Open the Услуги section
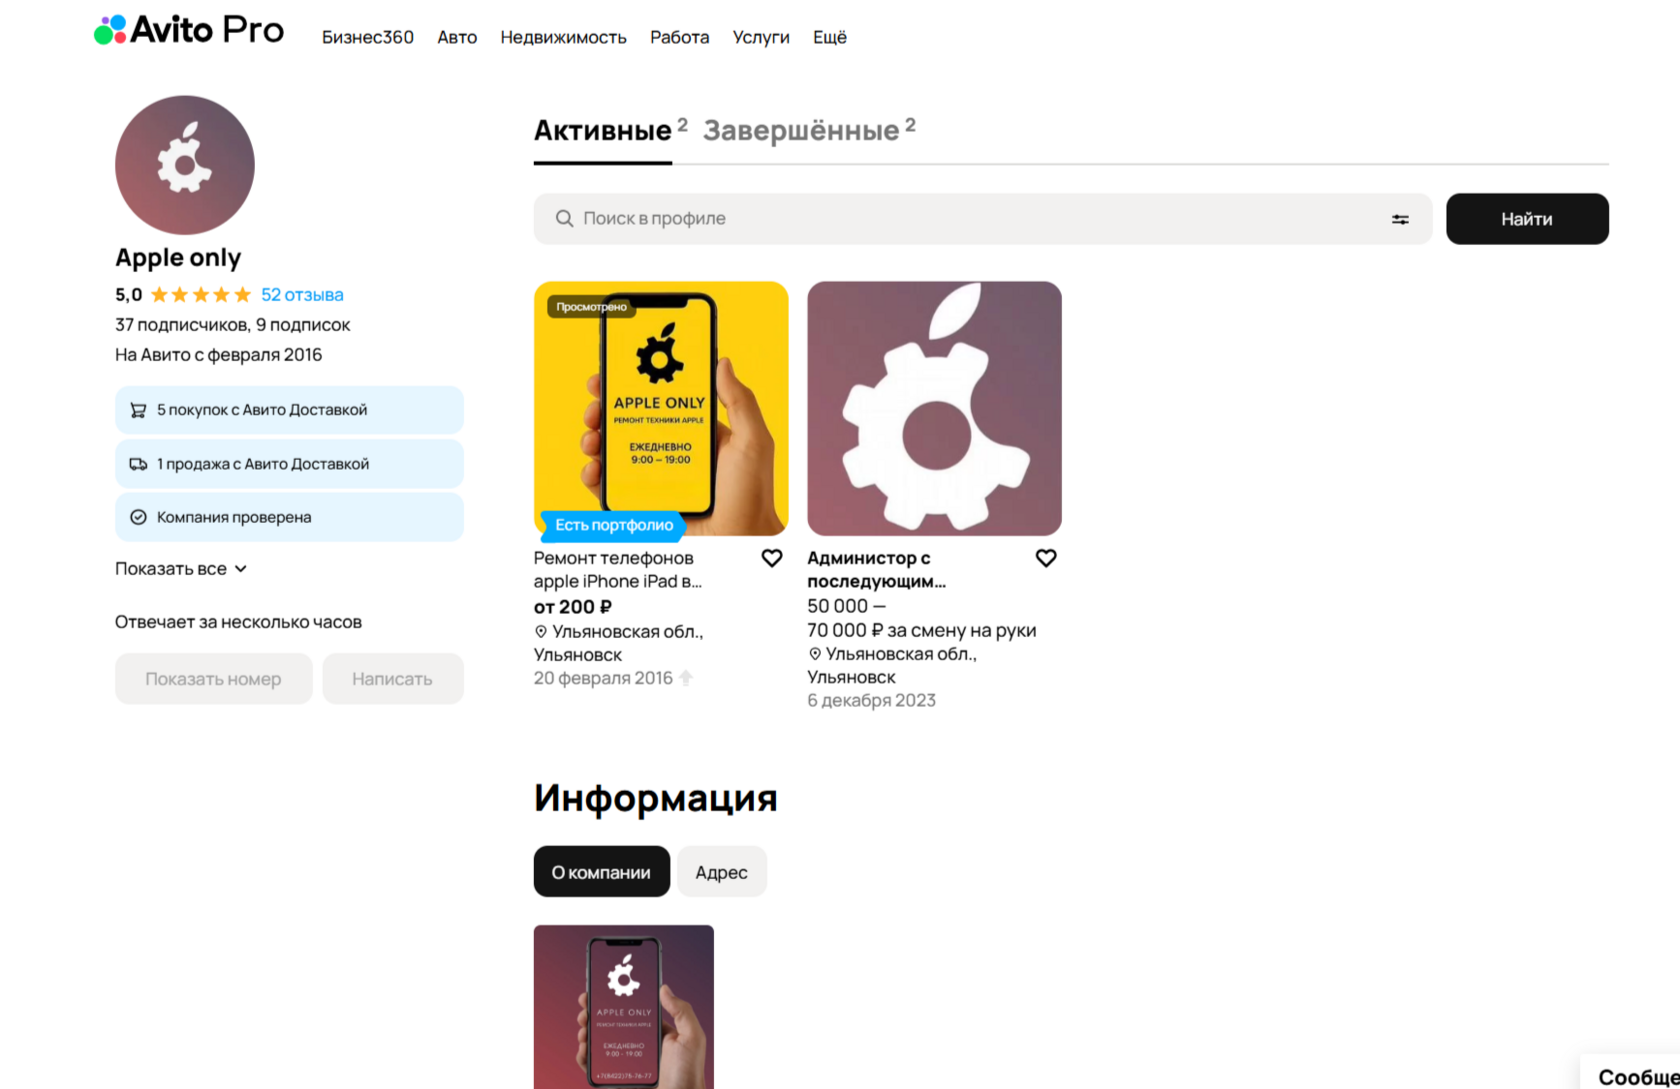The height and width of the screenshot is (1089, 1680). point(761,37)
